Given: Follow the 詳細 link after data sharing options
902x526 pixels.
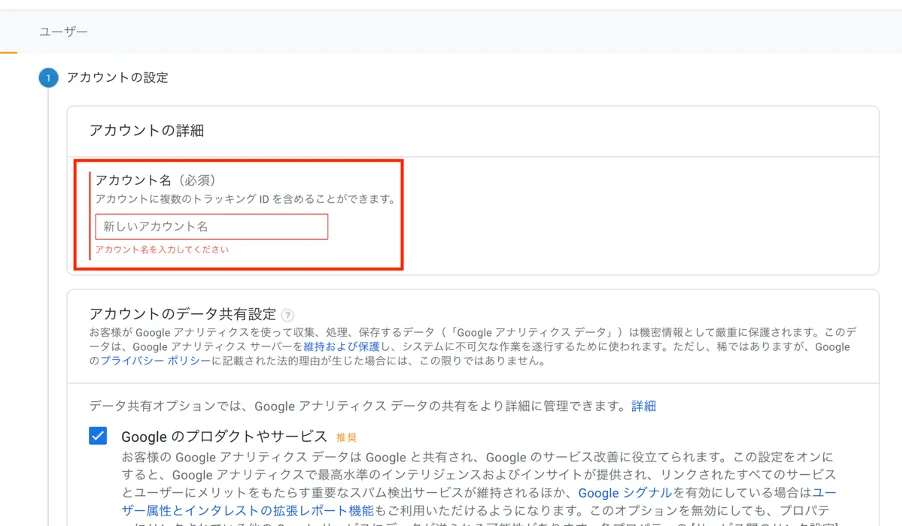Looking at the screenshot, I should coord(644,406).
